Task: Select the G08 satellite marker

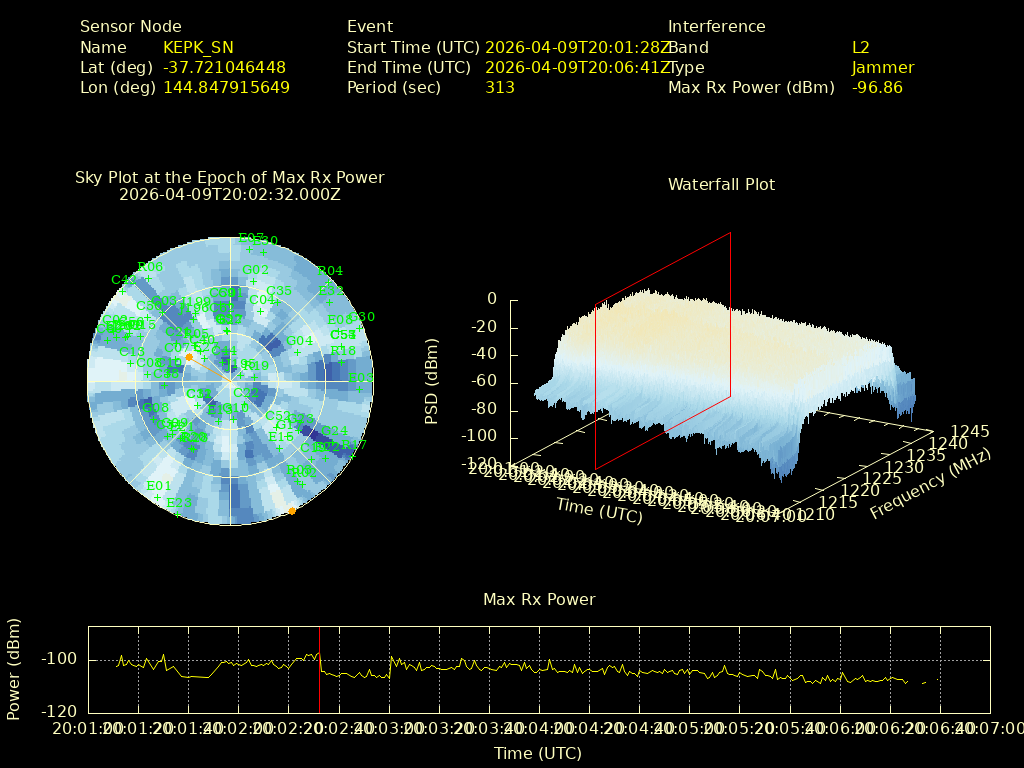Action: click(154, 419)
